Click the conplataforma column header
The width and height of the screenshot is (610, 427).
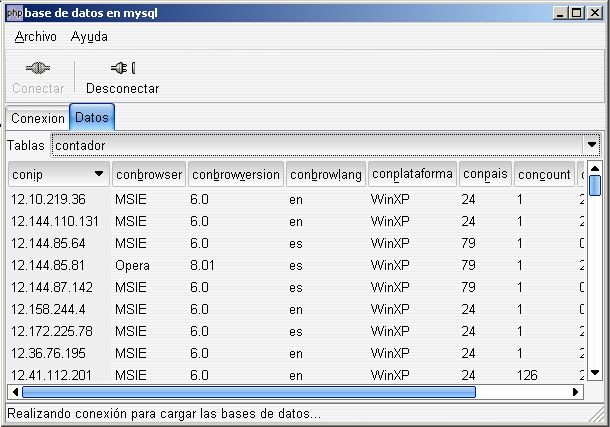point(412,174)
